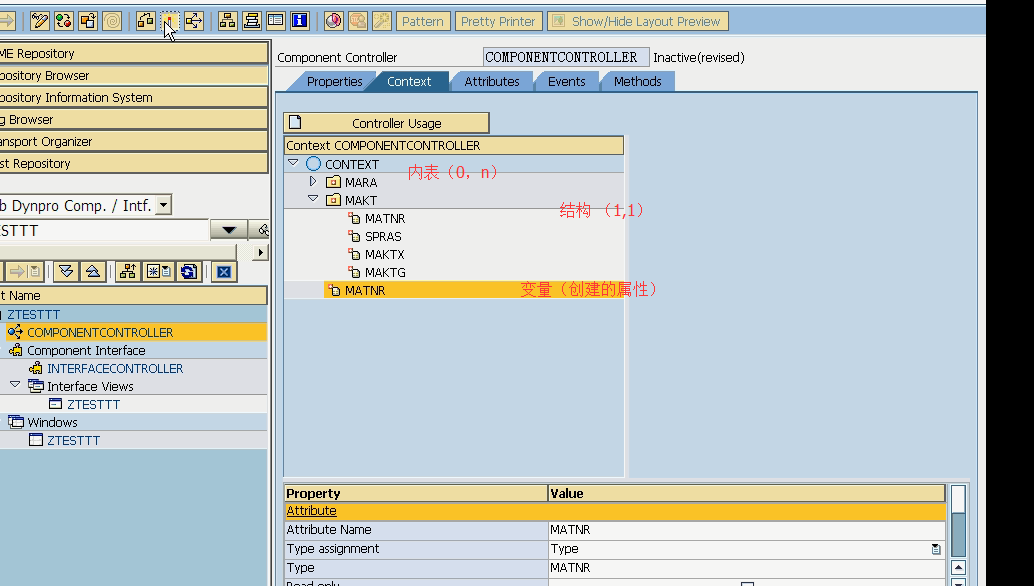Click the right scroll arrow under object name
Image resolution: width=1034 pixels, height=586 pixels.
260,252
